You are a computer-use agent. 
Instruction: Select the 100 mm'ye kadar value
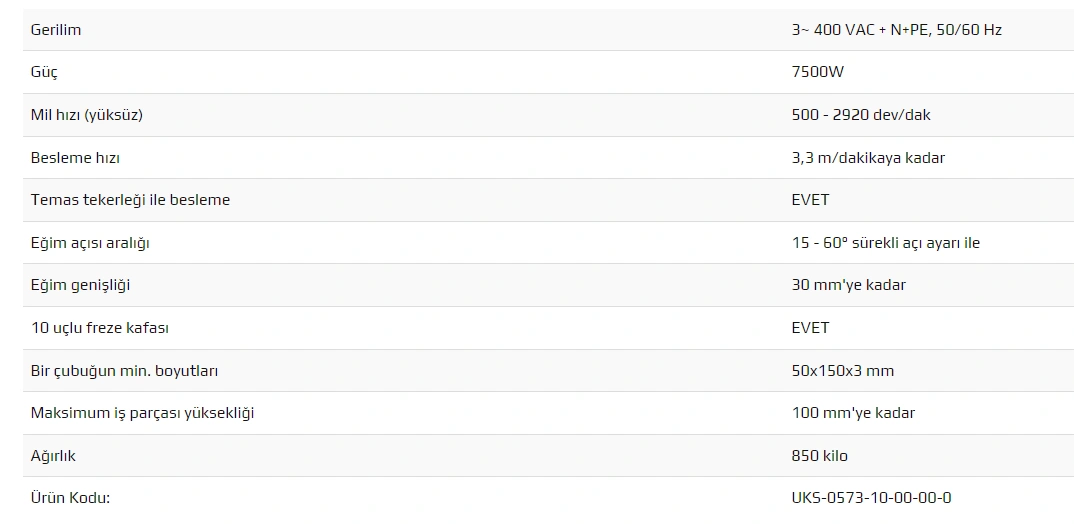pyautogui.click(x=852, y=413)
